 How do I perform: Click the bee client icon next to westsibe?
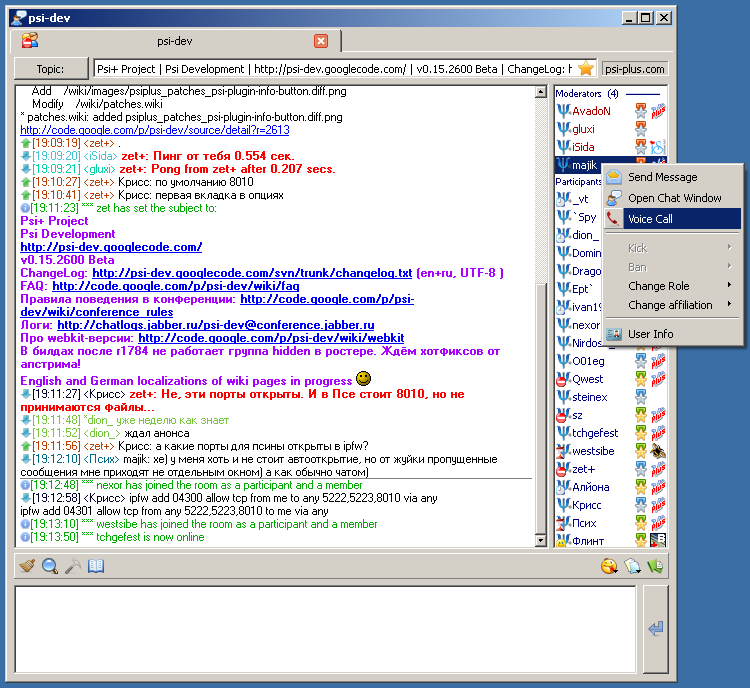[x=657, y=452]
